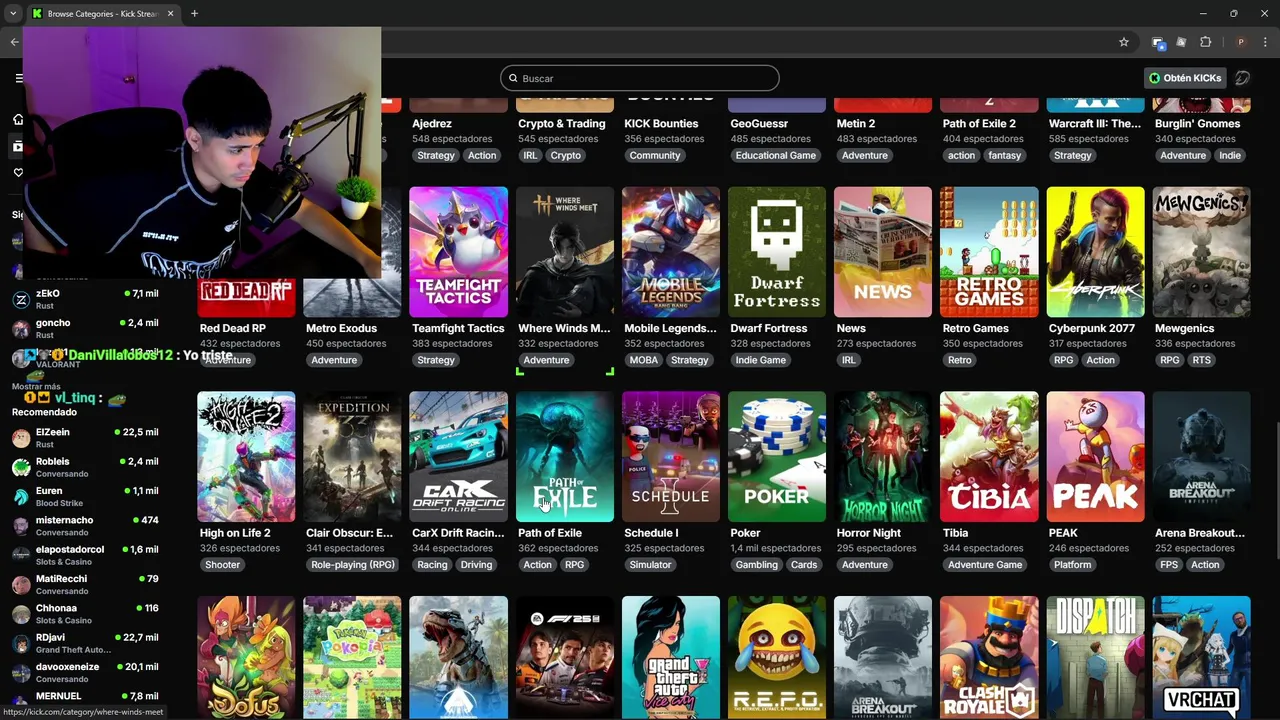
Task: Open Chrome profile avatar P
Action: 1241,42
